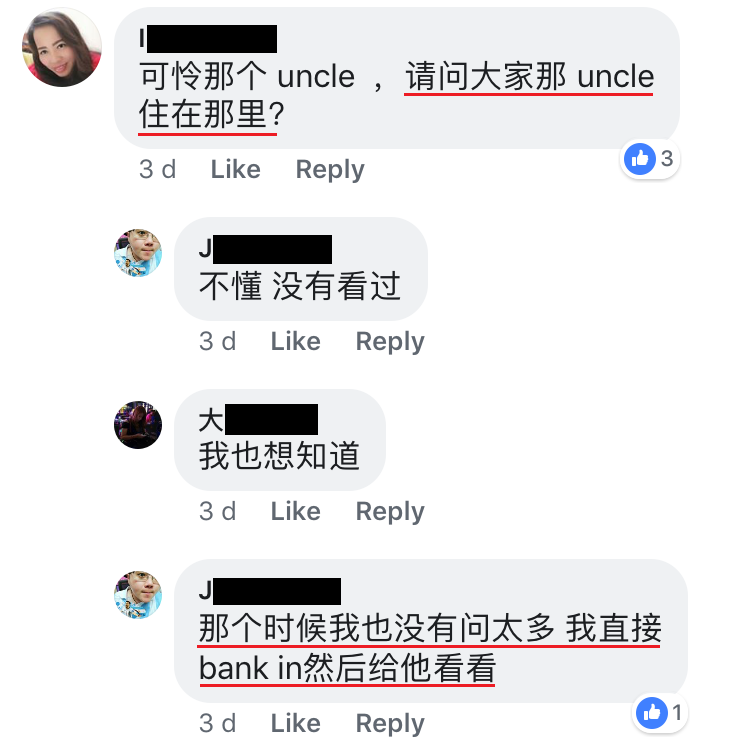Open avatar beside the bank in comment
Screen dimensions: 748x741
point(138,595)
